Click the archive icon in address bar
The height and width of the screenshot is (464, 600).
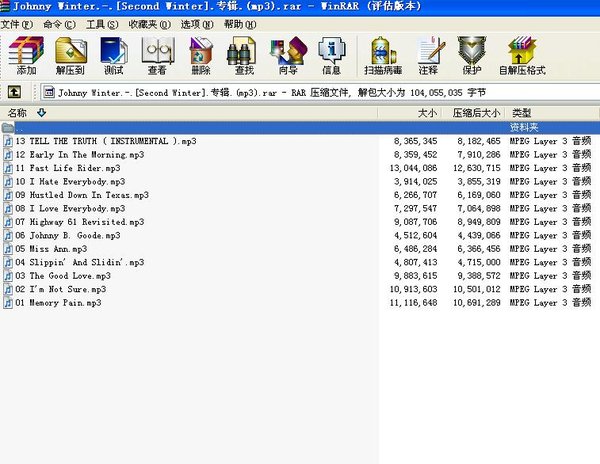pyautogui.click(x=49, y=92)
